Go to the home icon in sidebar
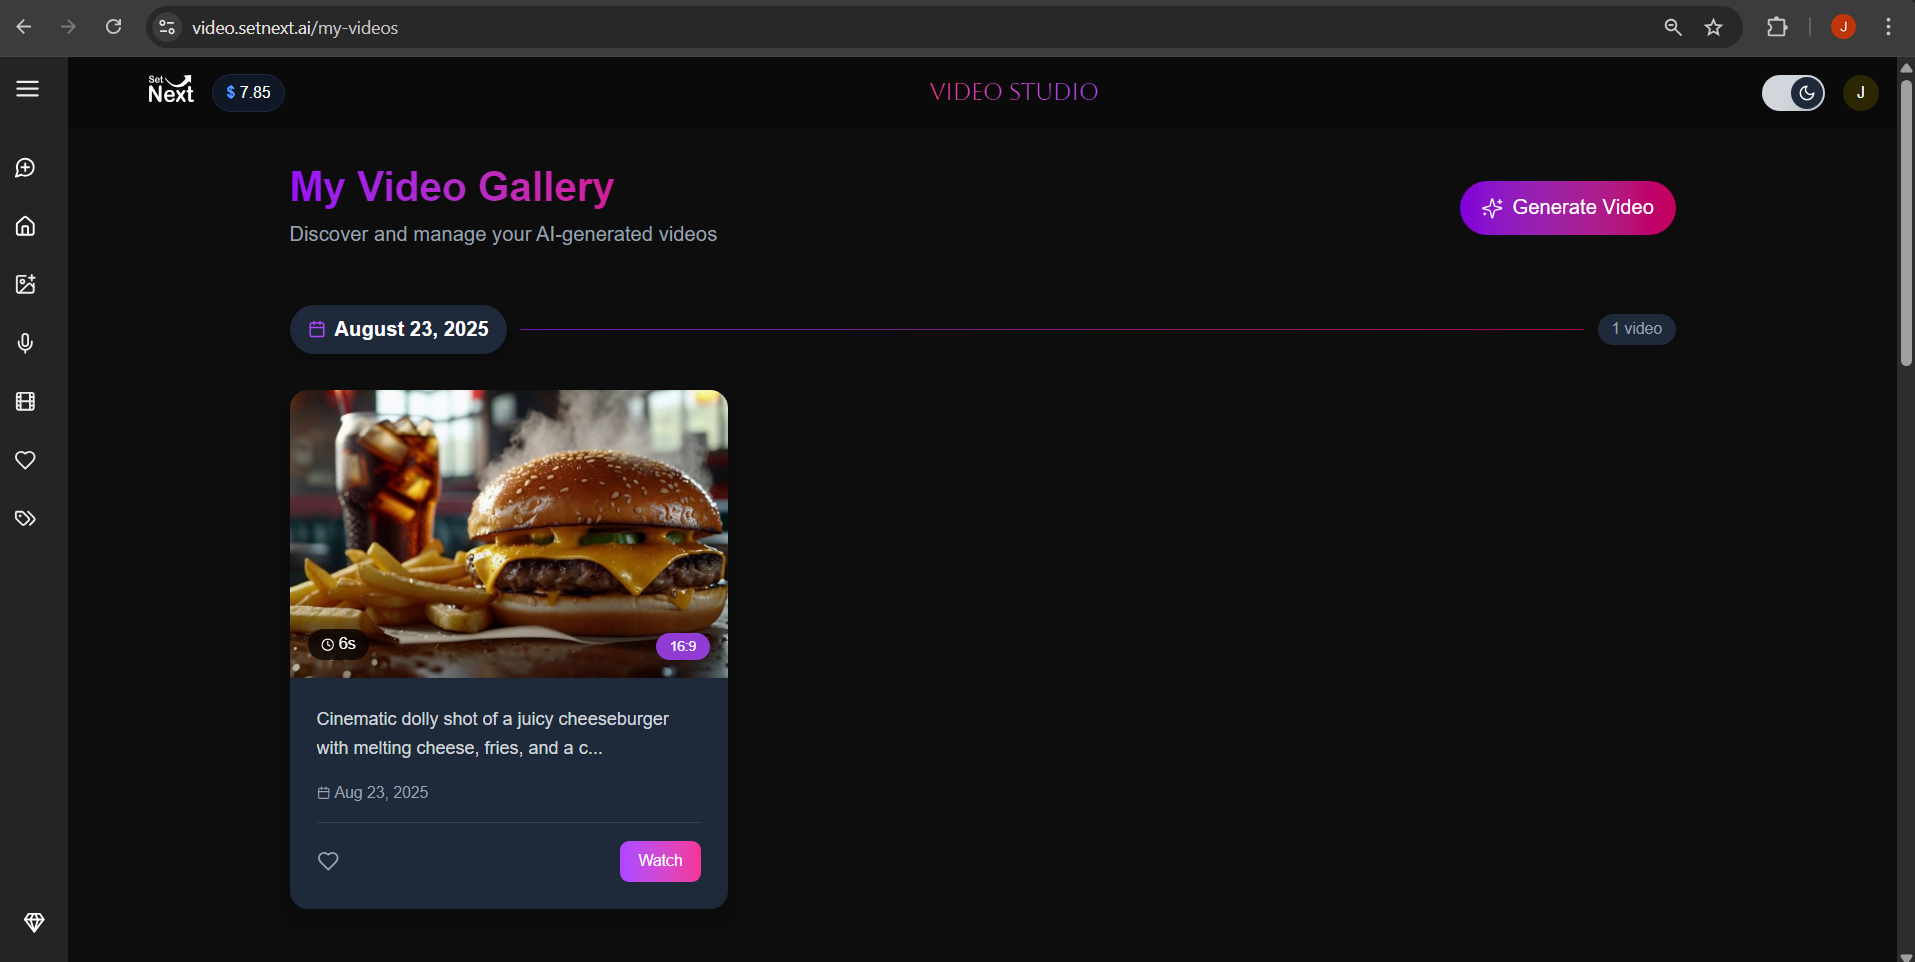 [x=26, y=226]
